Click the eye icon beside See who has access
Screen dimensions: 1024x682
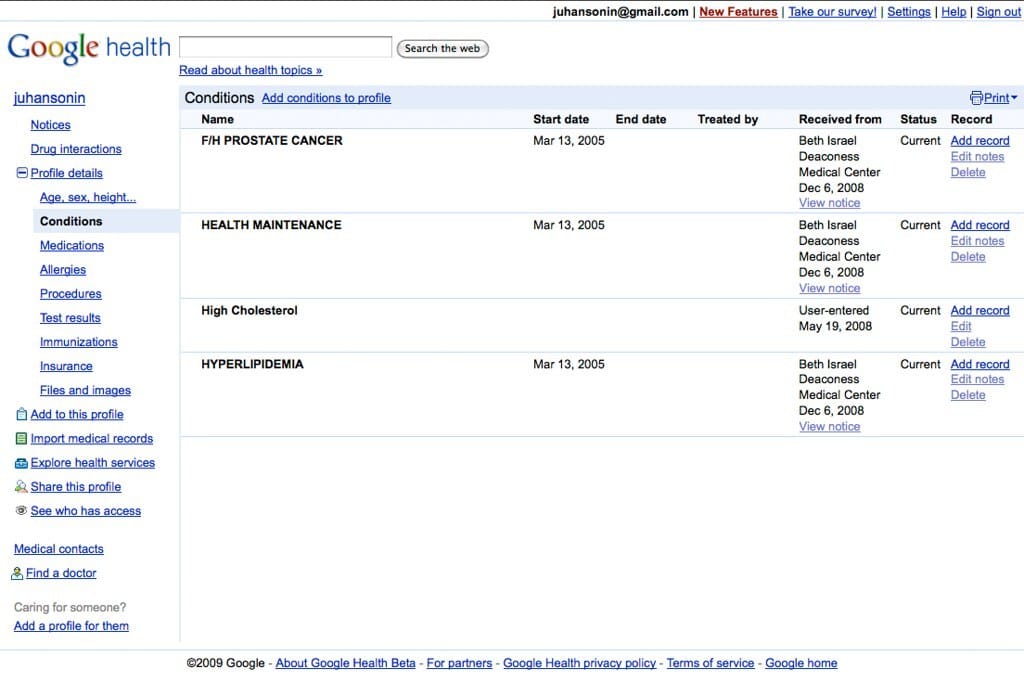tap(21, 510)
